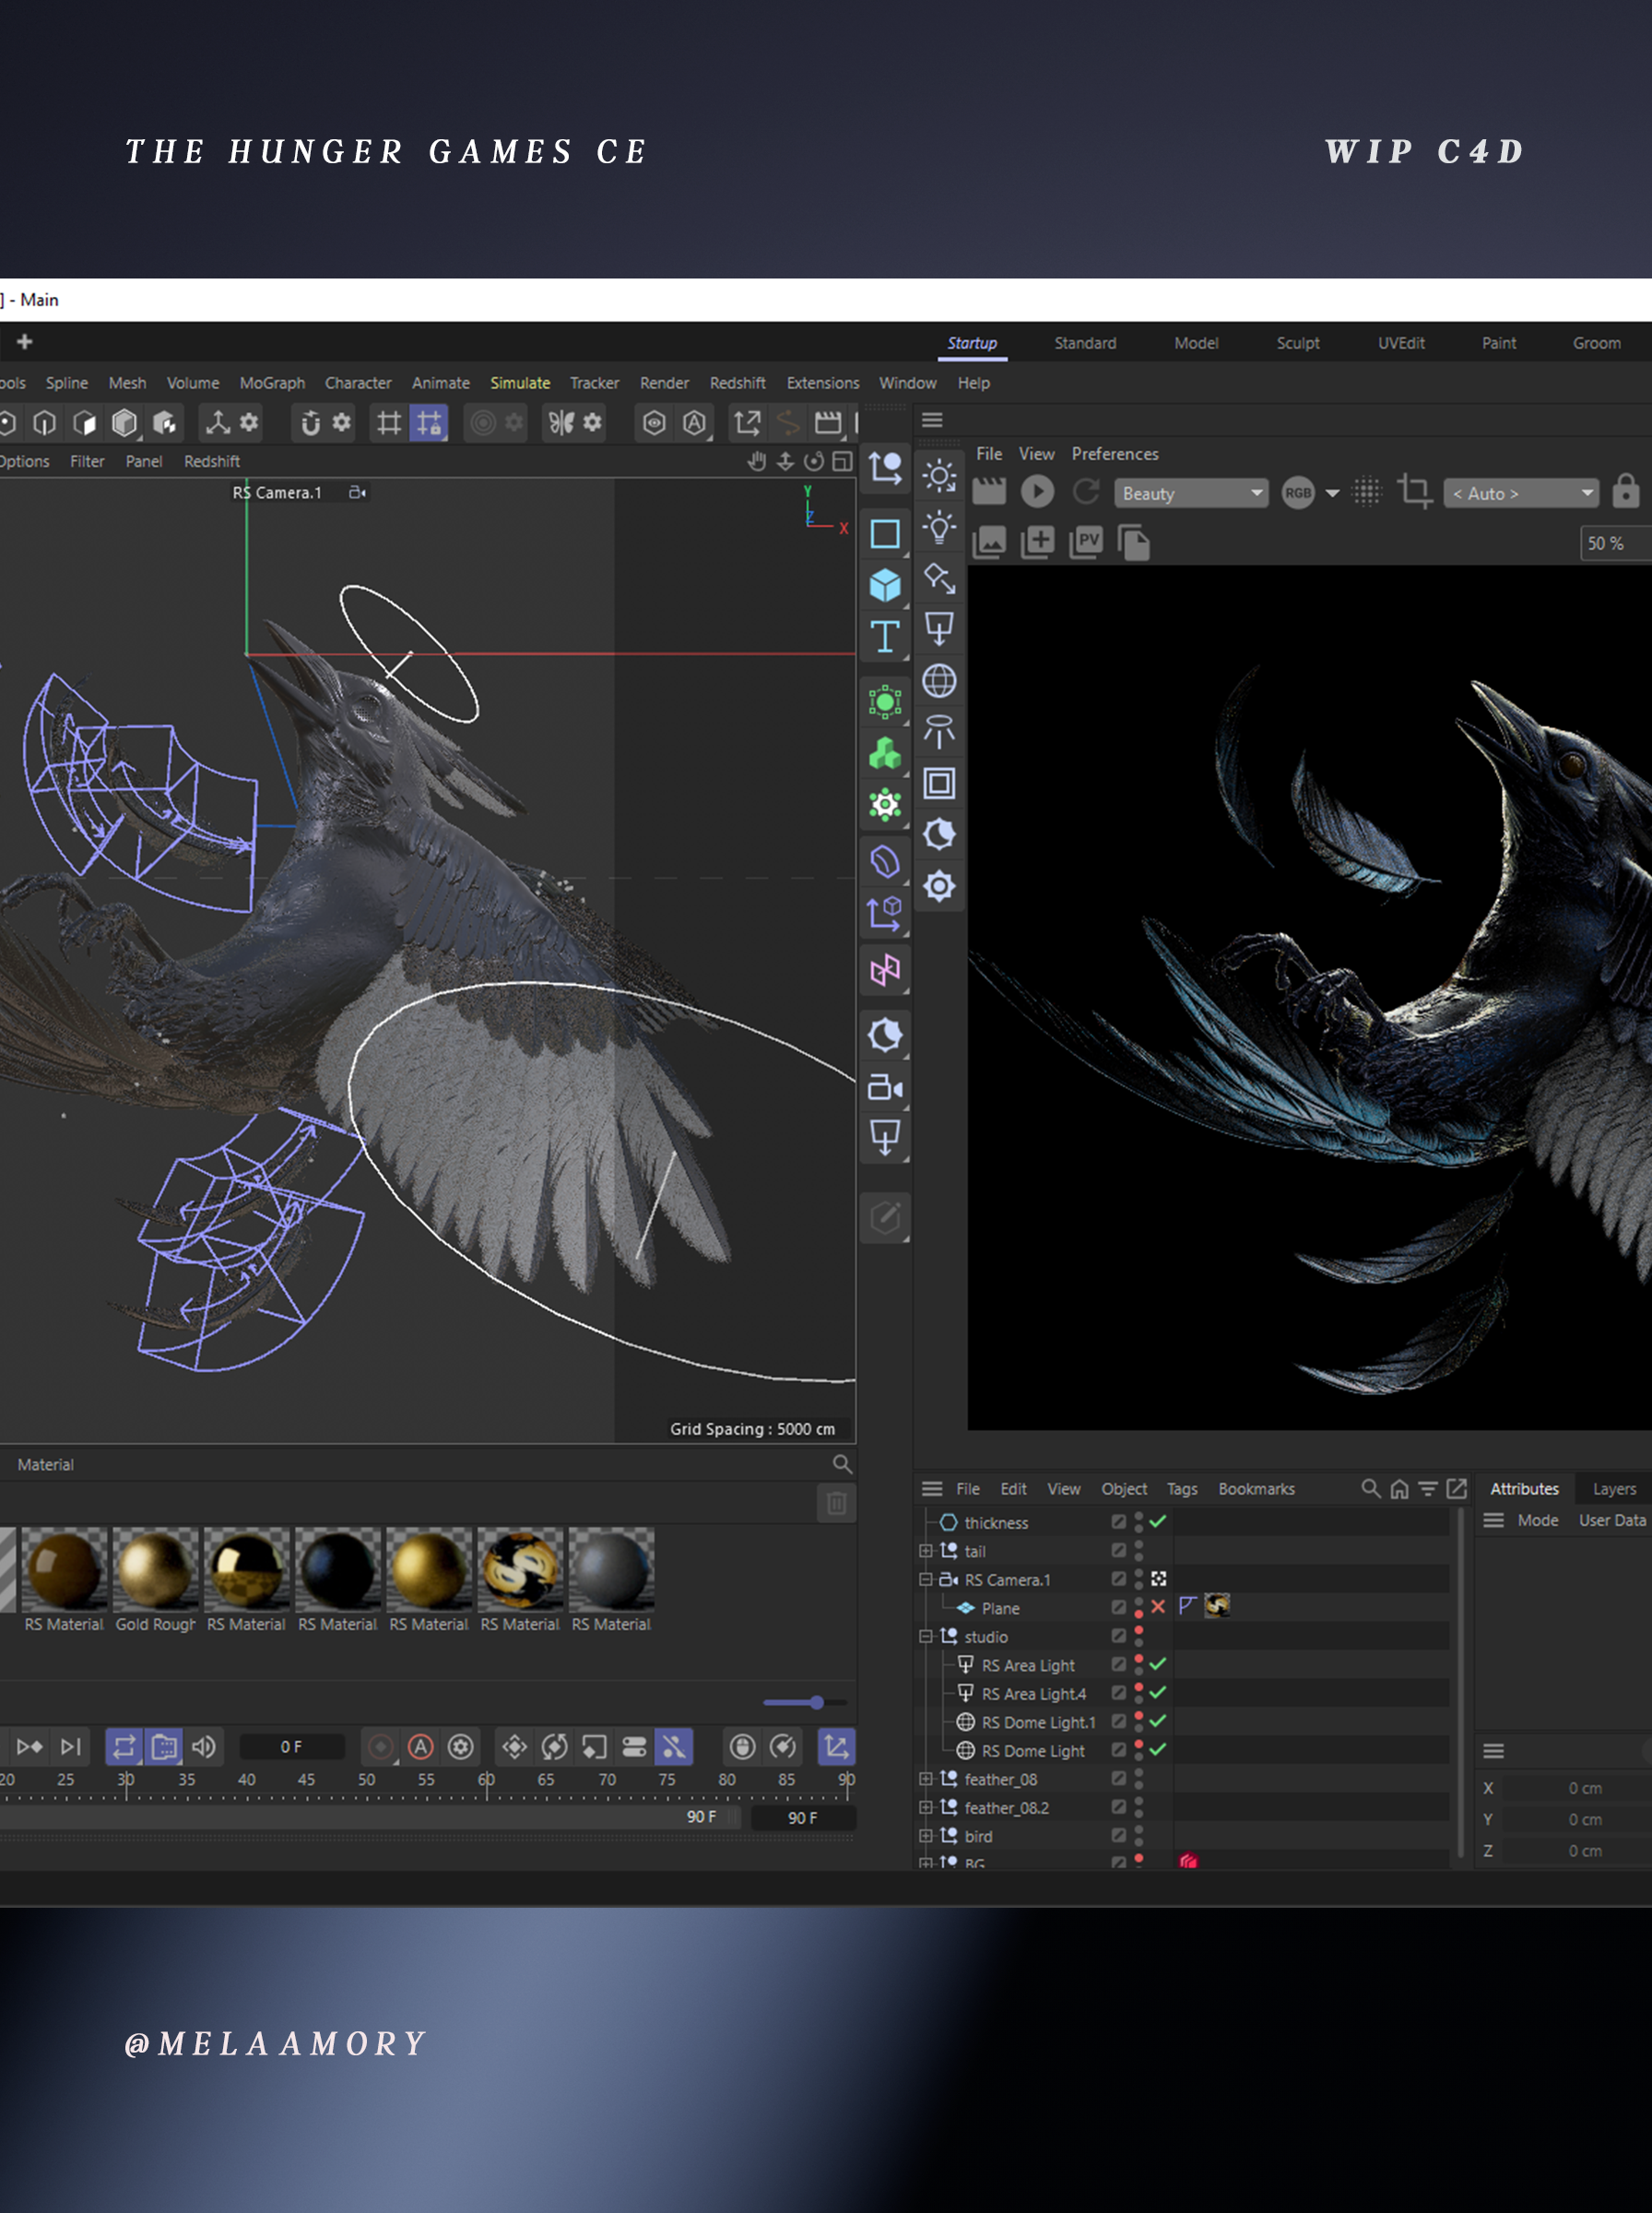Click the PV picture viewer icon
Viewport: 1652px width, 2213px height.
1086,542
